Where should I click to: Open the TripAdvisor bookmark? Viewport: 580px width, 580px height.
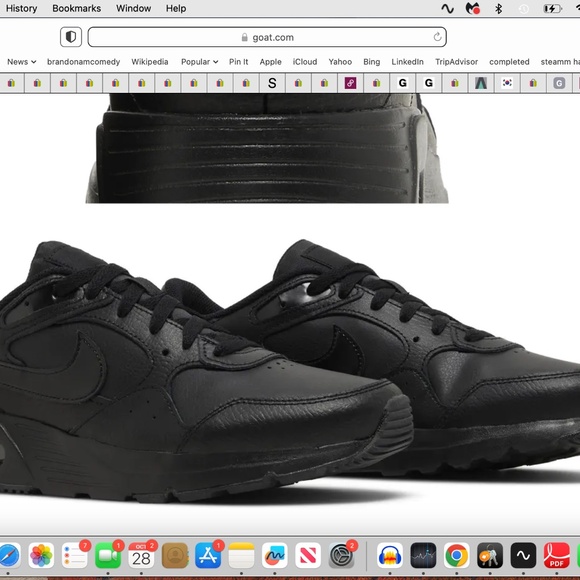[x=456, y=62]
